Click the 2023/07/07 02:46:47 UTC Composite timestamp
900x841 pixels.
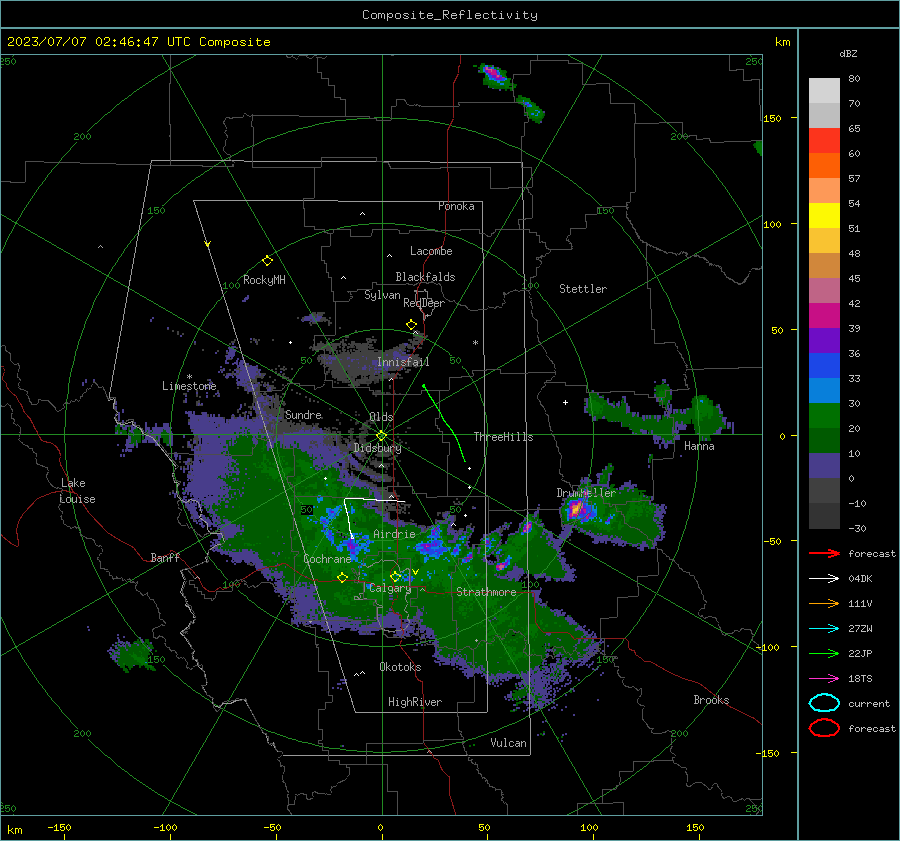[138, 42]
